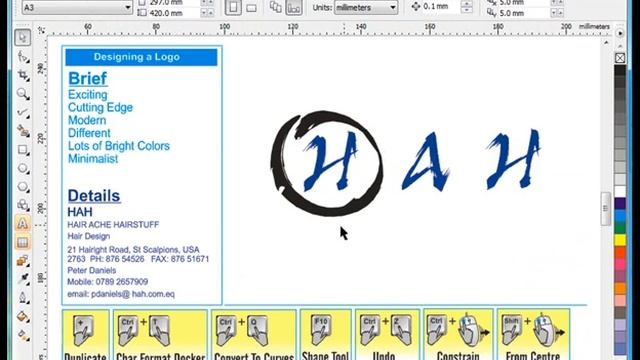Select the Pick tool in the toolbox
This screenshot has width=640, height=360.
(x=23, y=38)
